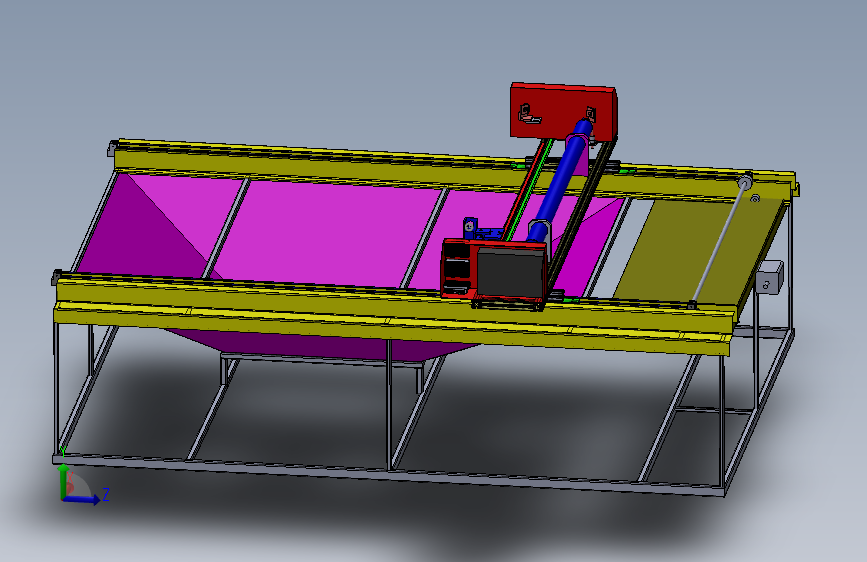Select the gray front bottom frame beam
867x562 pixels.
click(389, 475)
